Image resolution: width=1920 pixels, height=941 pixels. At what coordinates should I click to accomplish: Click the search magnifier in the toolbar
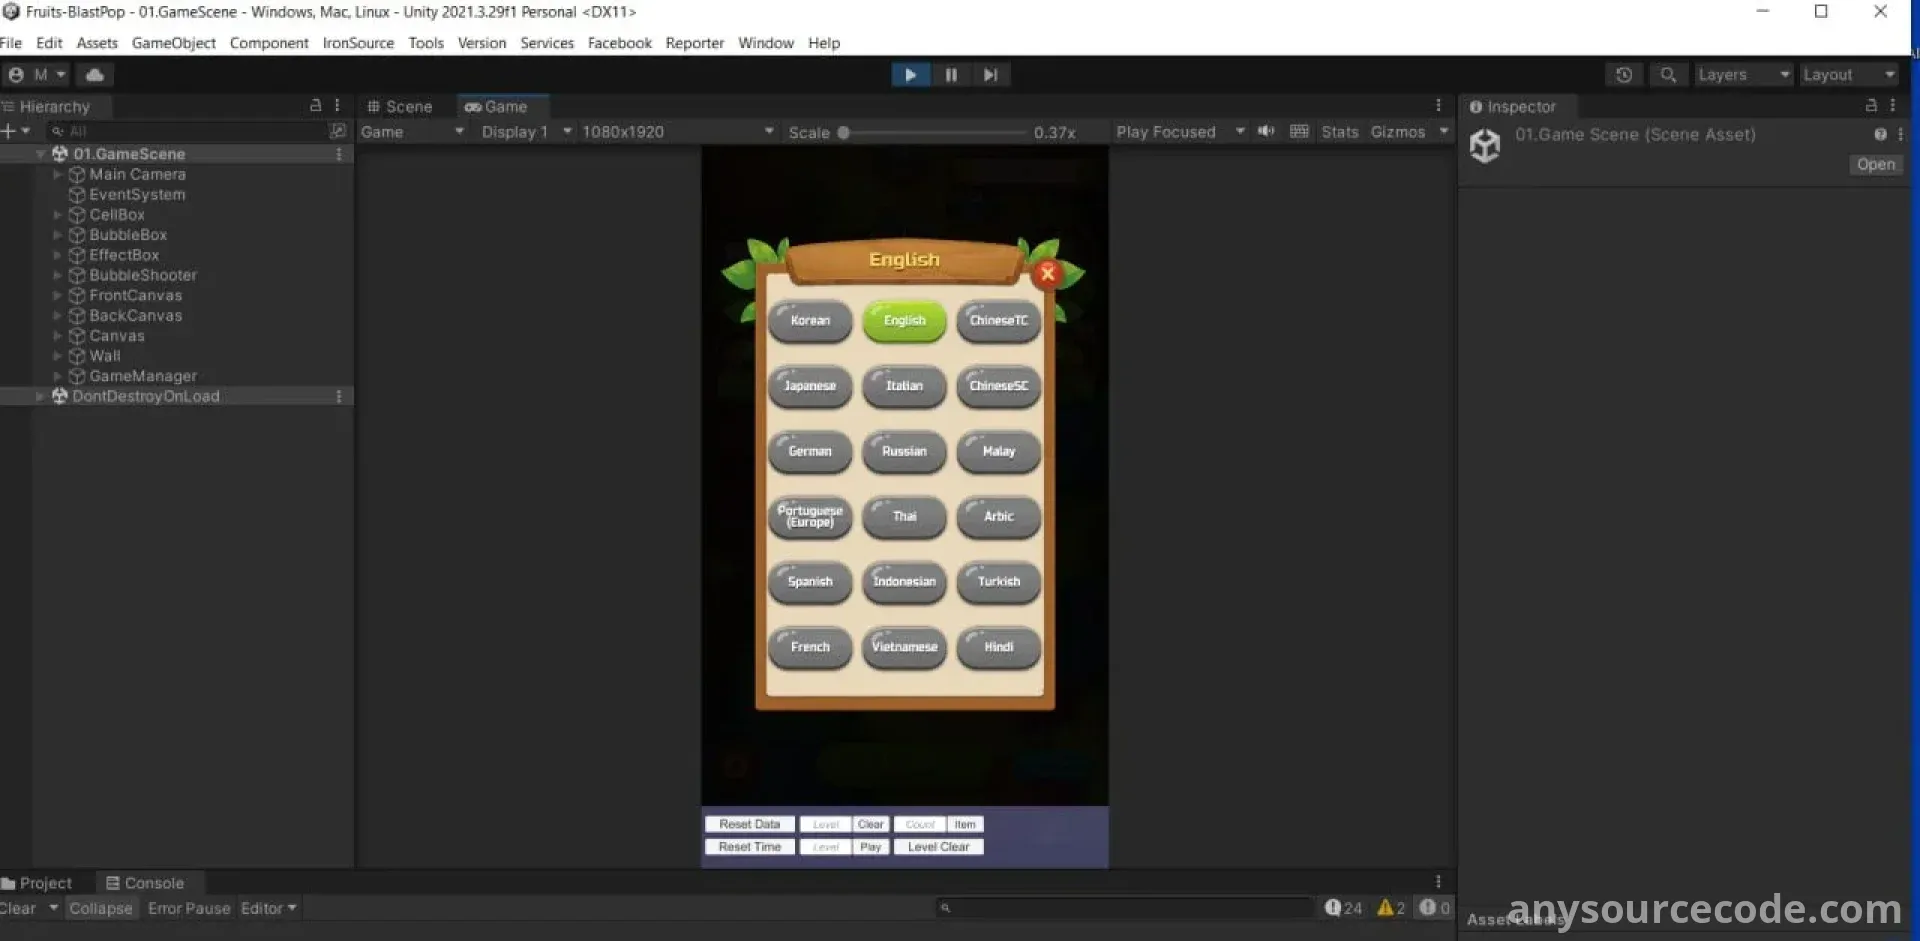1667,75
